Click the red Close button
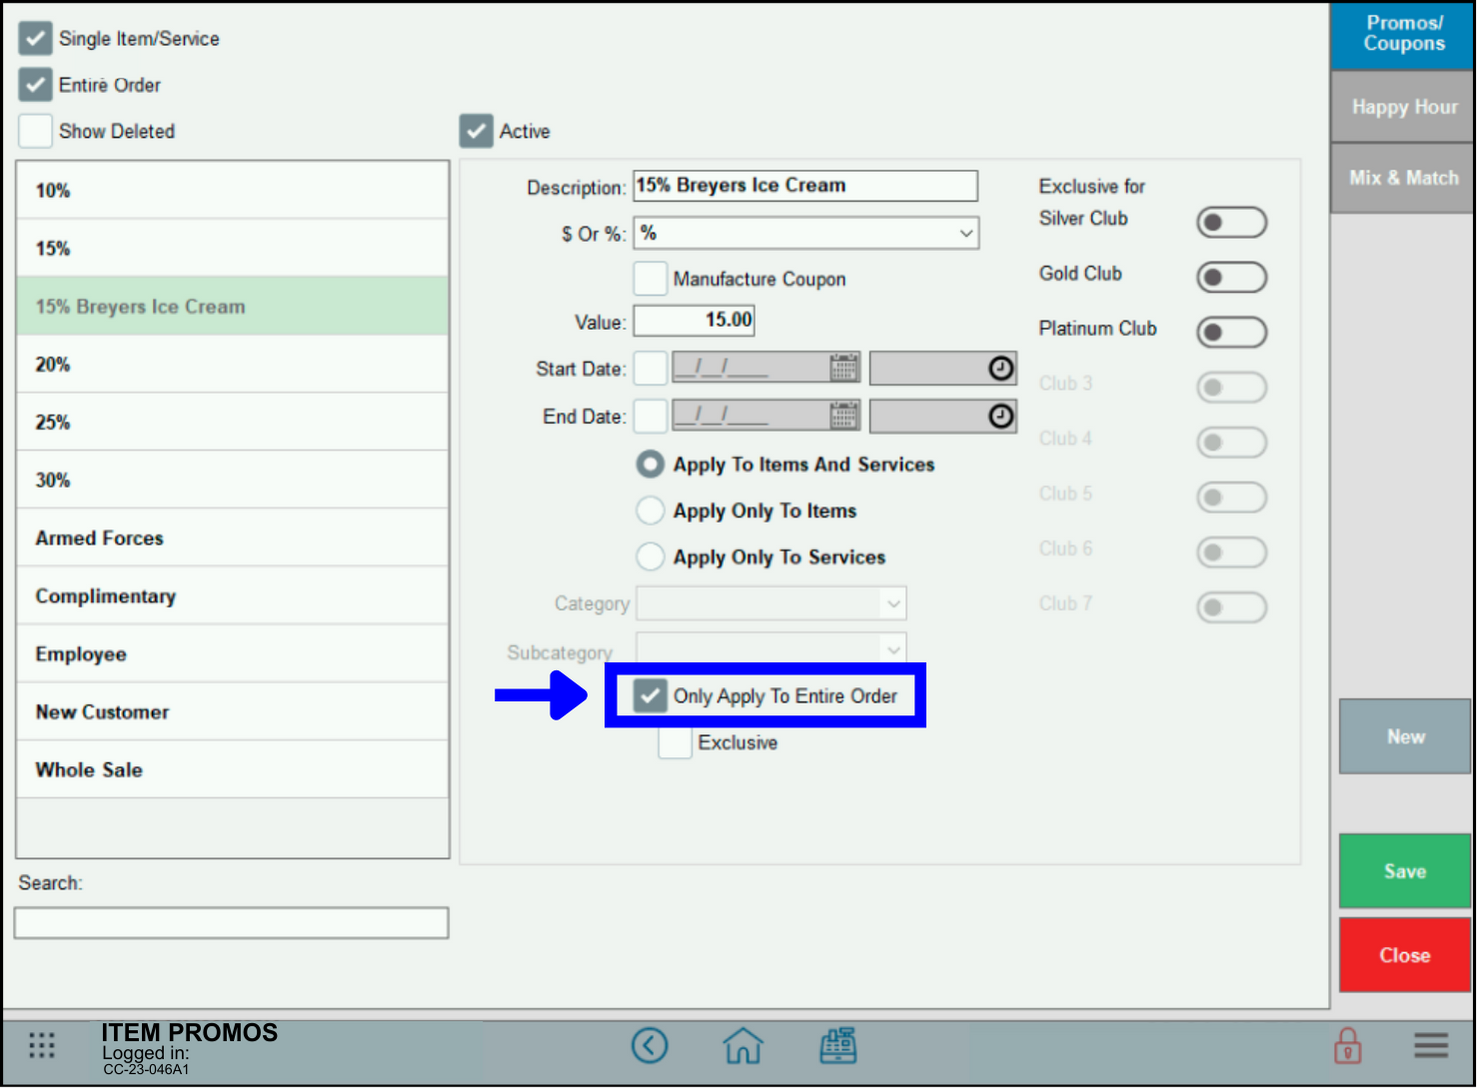1478x1090 pixels. tap(1404, 955)
